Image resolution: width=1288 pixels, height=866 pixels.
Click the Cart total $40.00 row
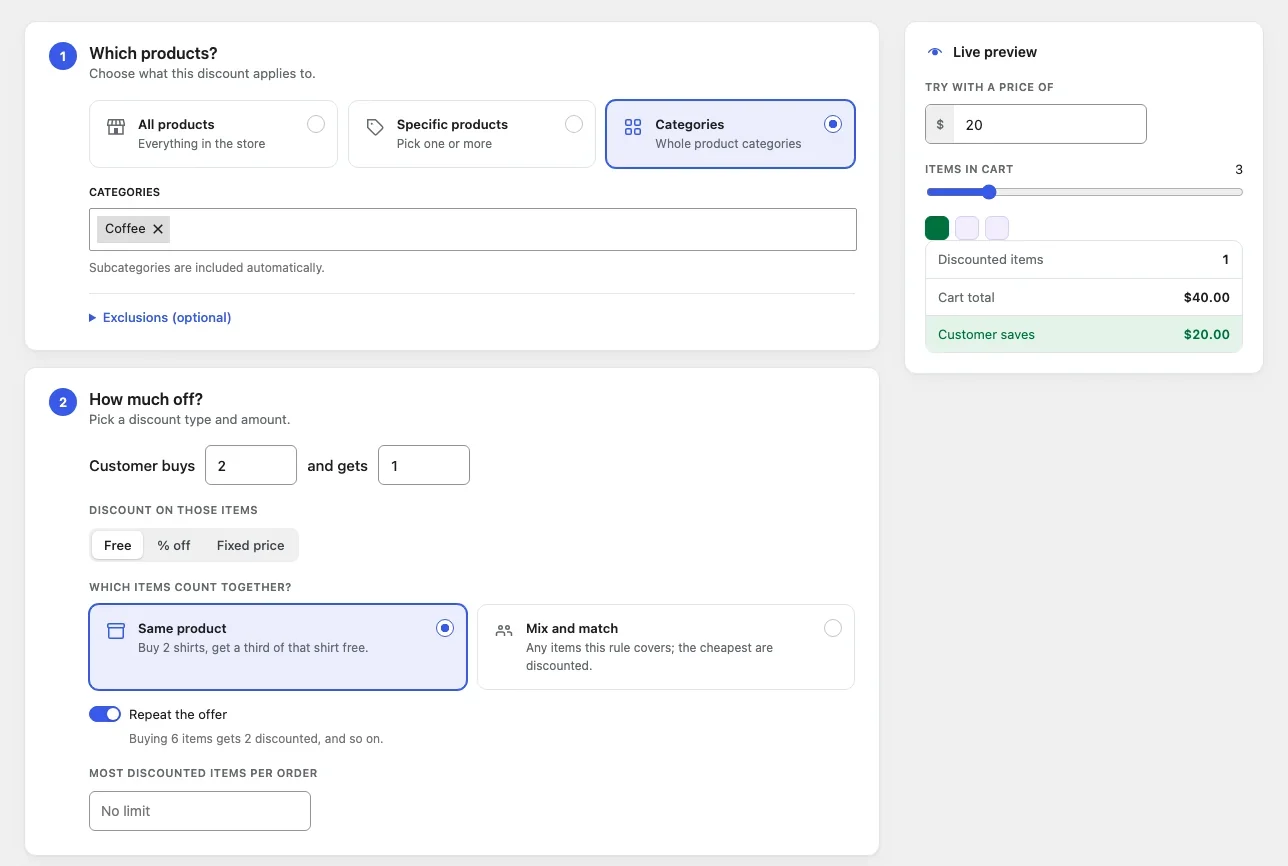(1084, 297)
